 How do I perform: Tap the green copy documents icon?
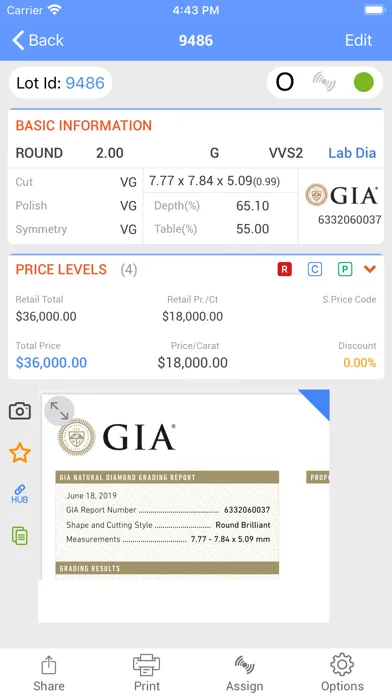point(20,535)
